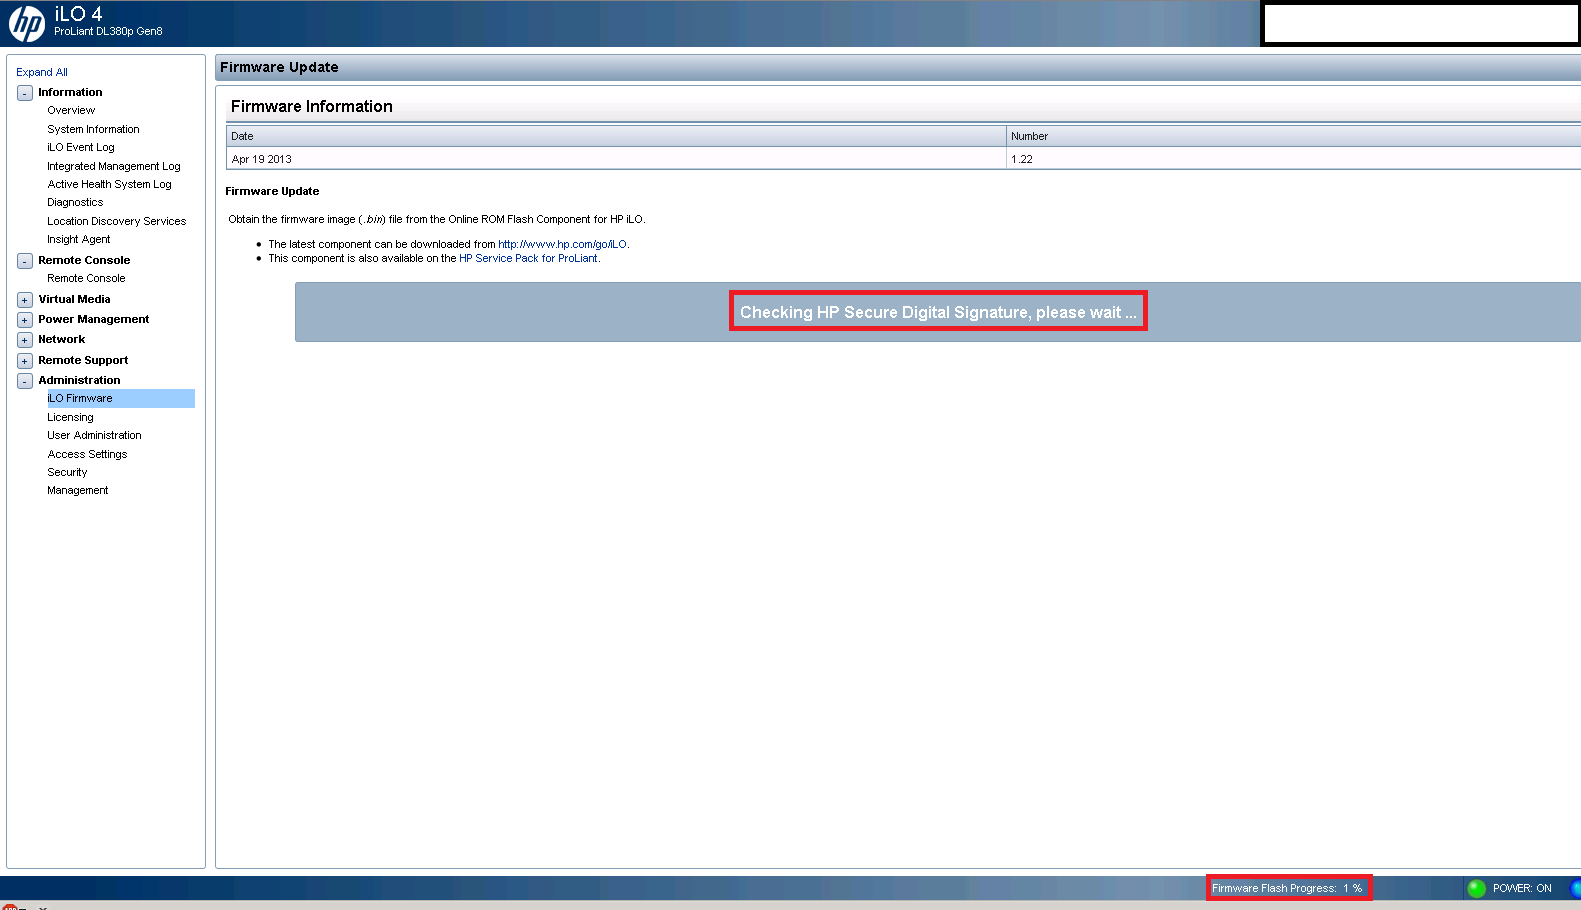Collapse the Administration tree section

pyautogui.click(x=25, y=381)
